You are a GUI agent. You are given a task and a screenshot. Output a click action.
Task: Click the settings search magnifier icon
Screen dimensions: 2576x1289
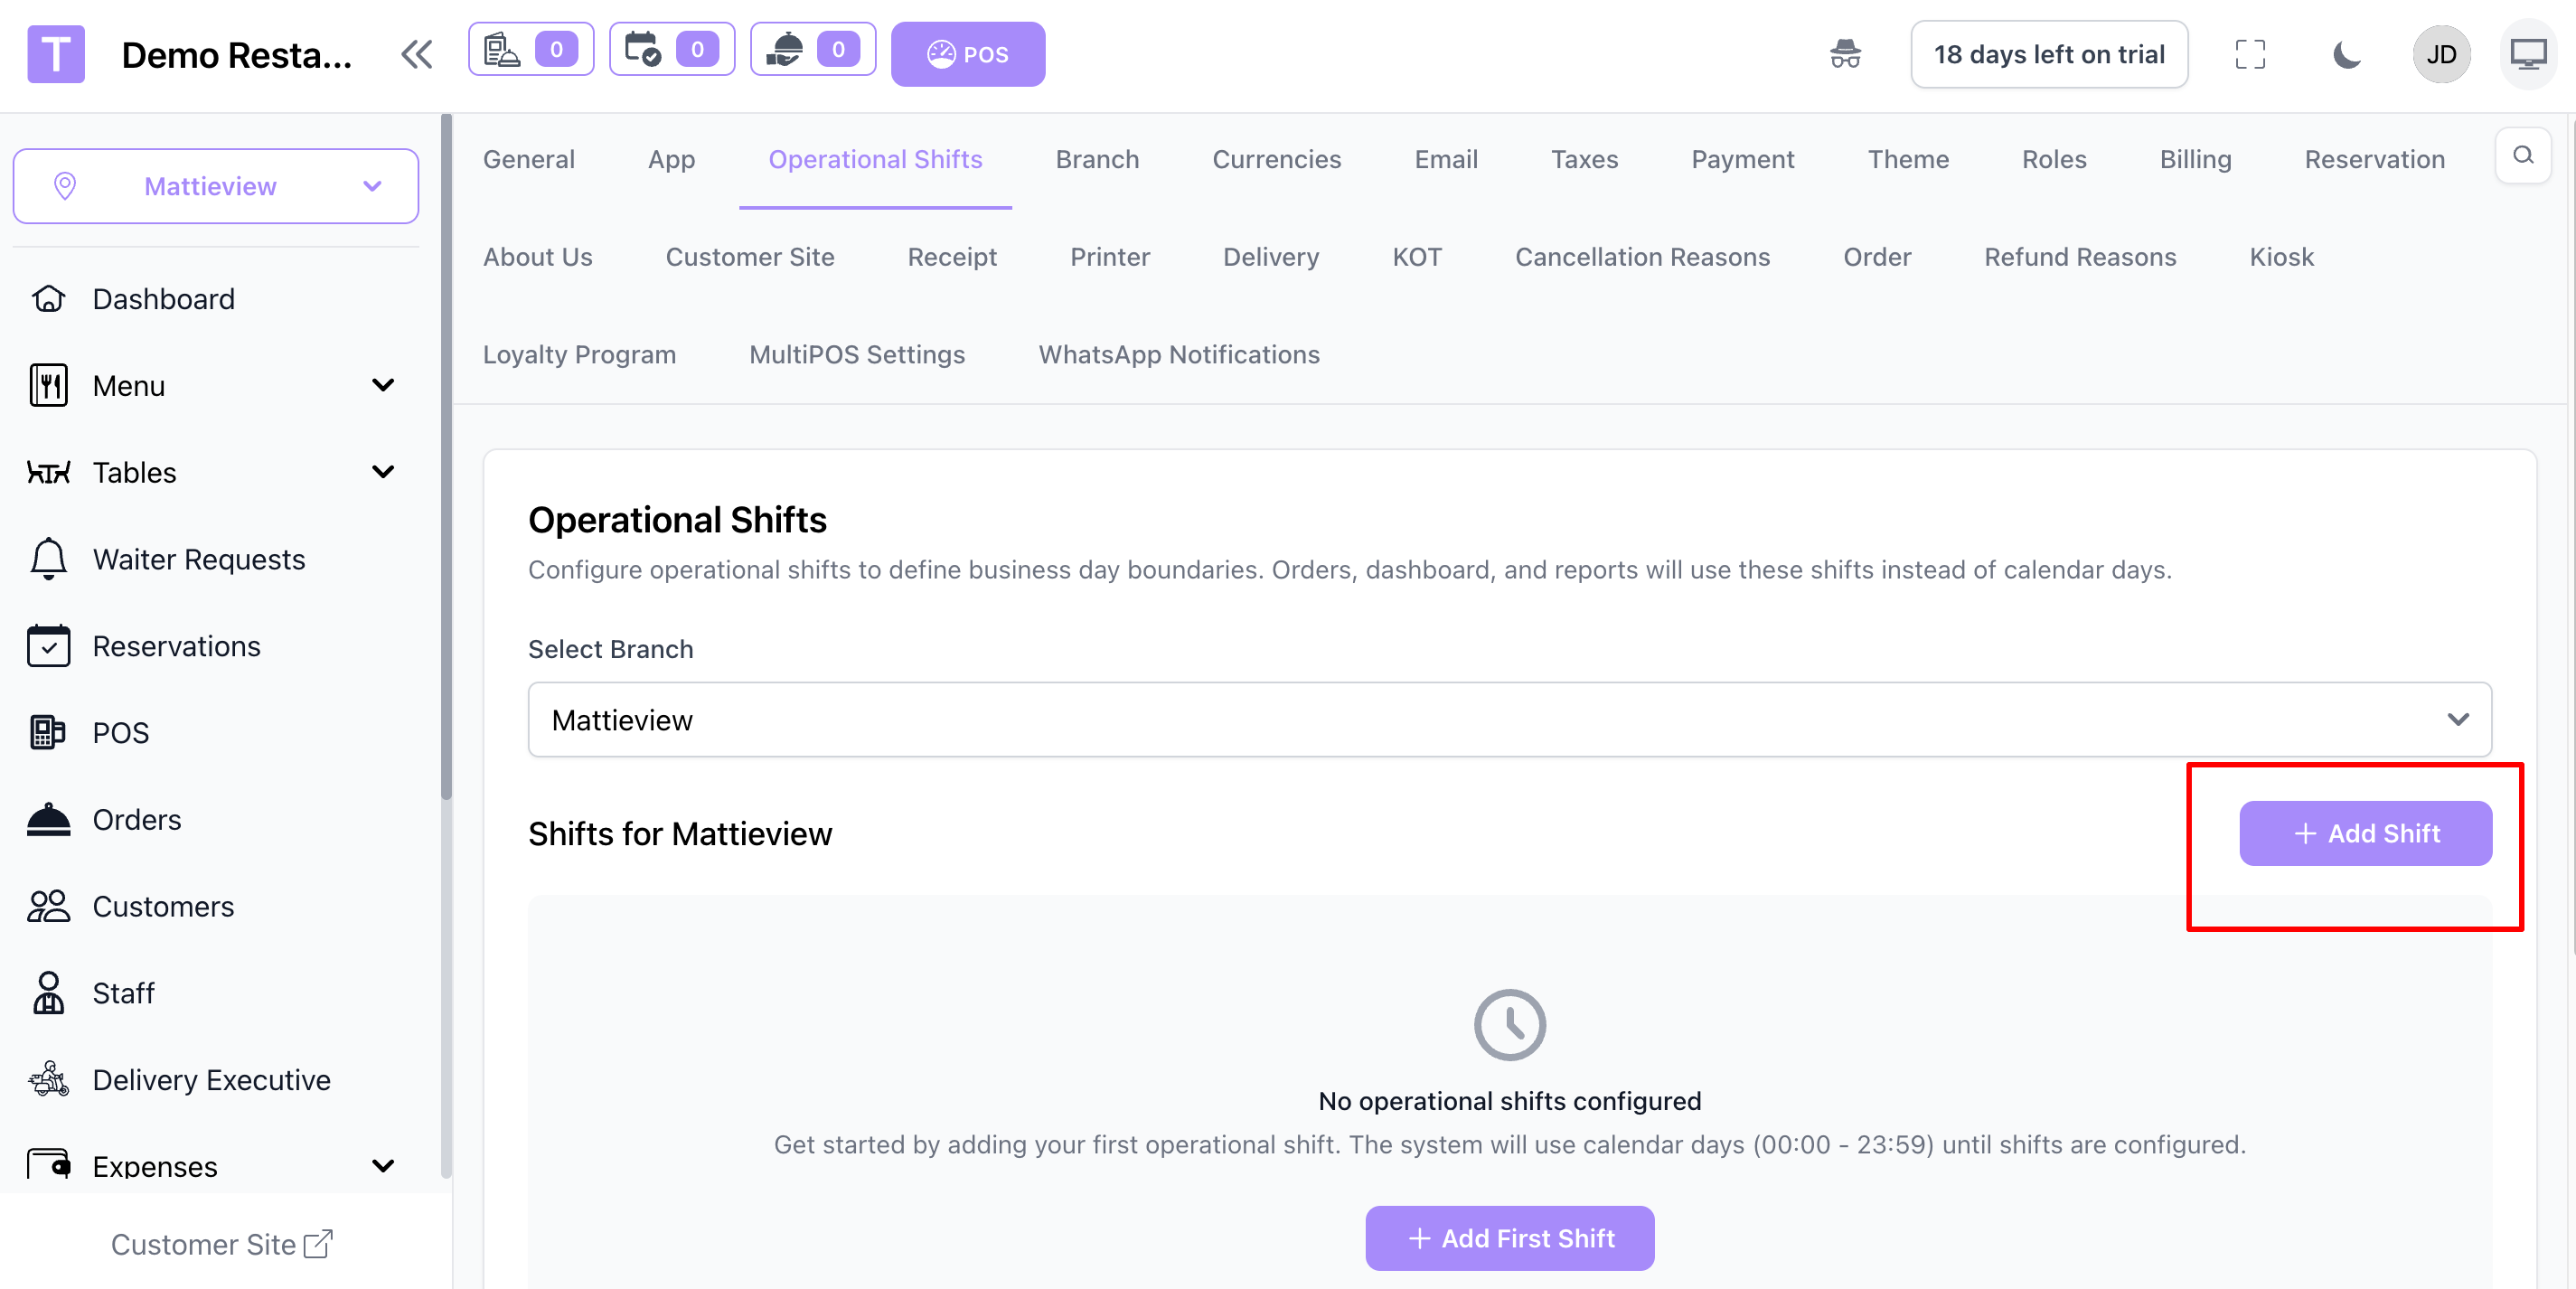(2523, 156)
